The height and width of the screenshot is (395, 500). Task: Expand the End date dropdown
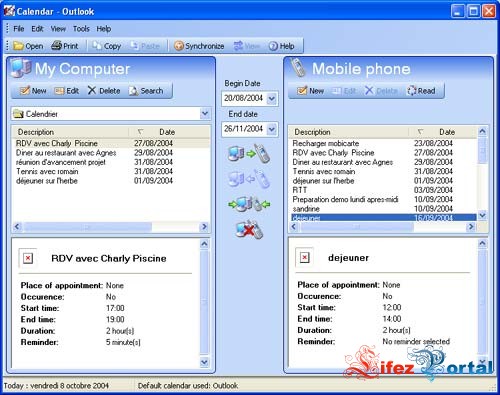click(272, 129)
